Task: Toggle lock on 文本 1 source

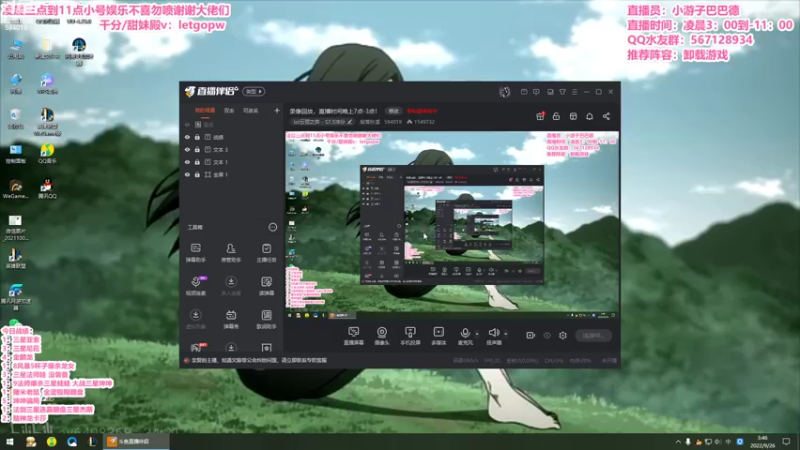Action: click(x=197, y=162)
